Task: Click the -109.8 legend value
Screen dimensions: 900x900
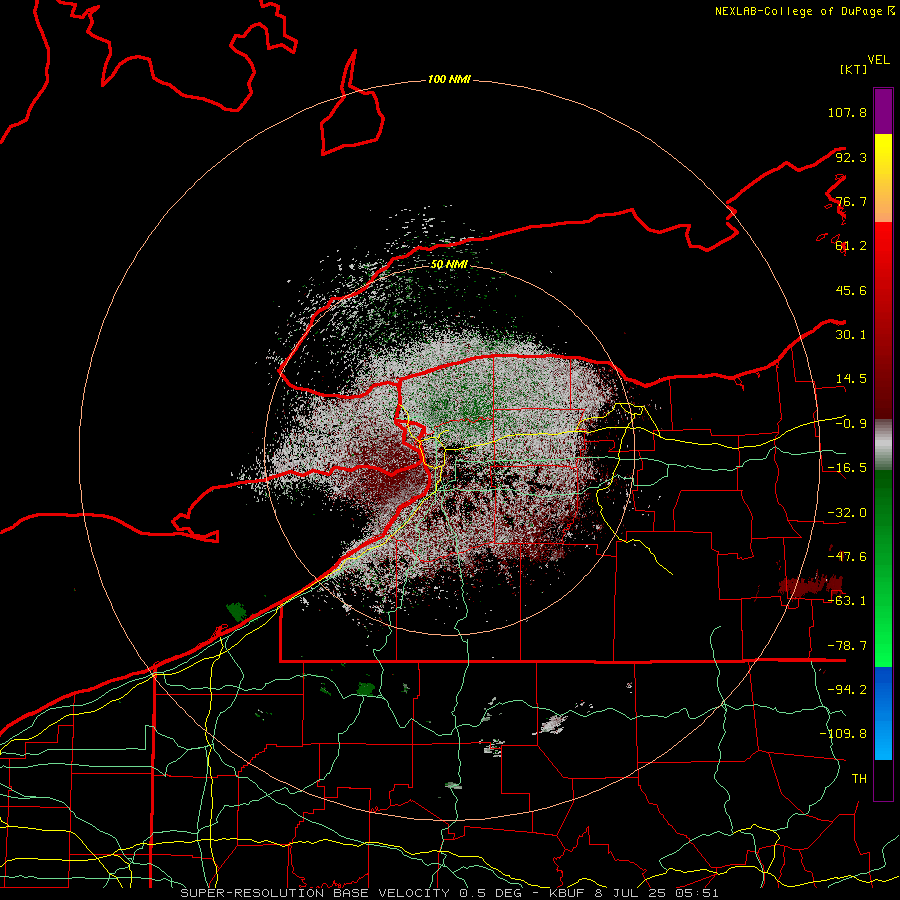Action: 843,734
